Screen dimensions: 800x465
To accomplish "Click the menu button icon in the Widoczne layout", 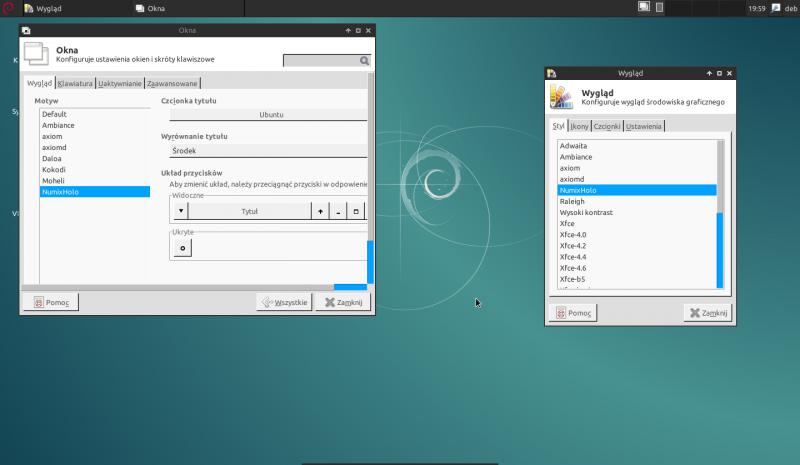I will [181, 211].
